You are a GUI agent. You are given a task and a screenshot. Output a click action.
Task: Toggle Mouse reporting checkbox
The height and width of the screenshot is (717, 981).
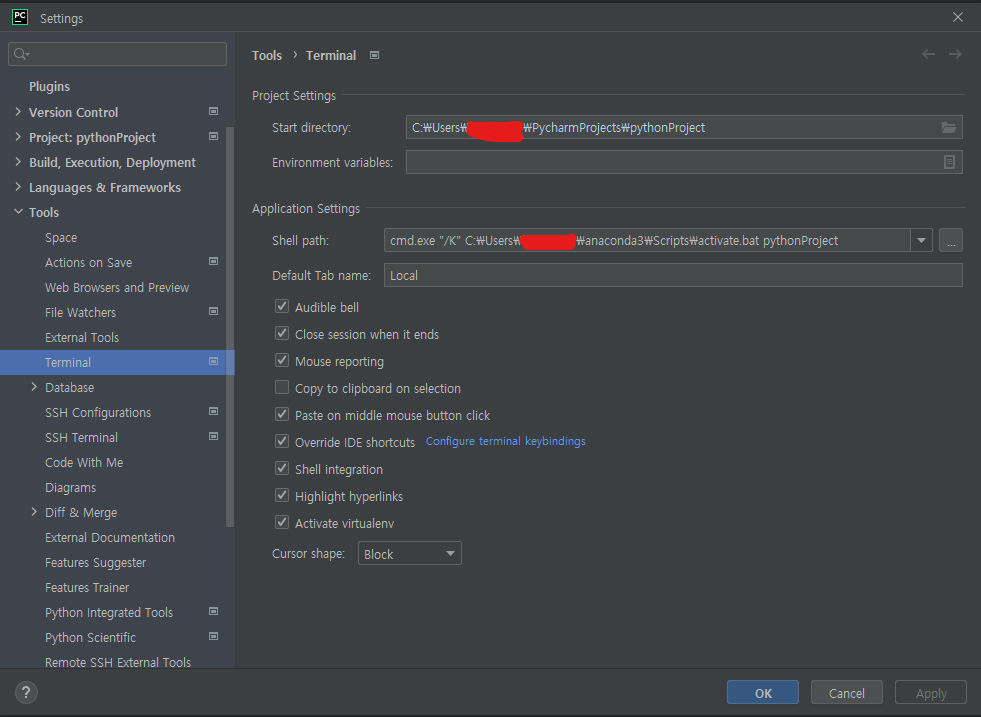coord(282,360)
